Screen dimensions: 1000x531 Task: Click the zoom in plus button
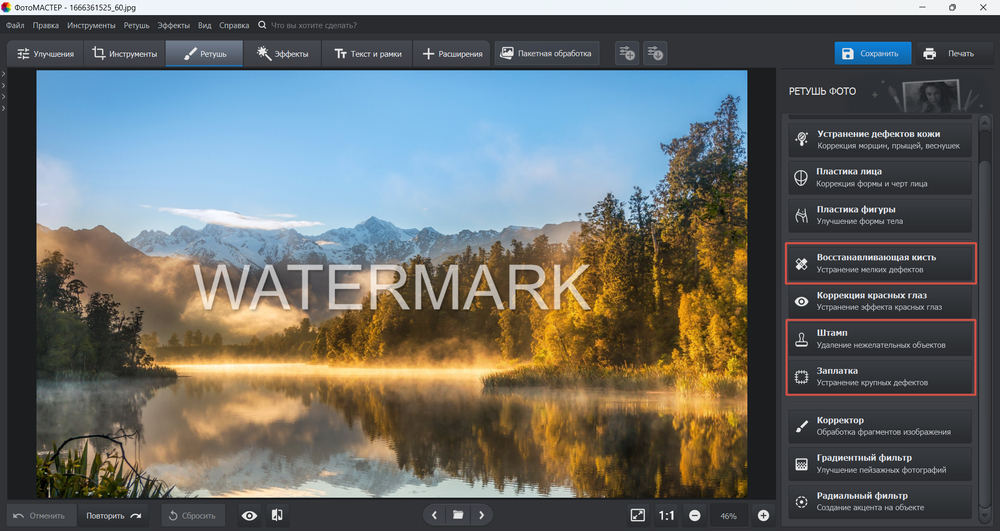click(x=763, y=516)
